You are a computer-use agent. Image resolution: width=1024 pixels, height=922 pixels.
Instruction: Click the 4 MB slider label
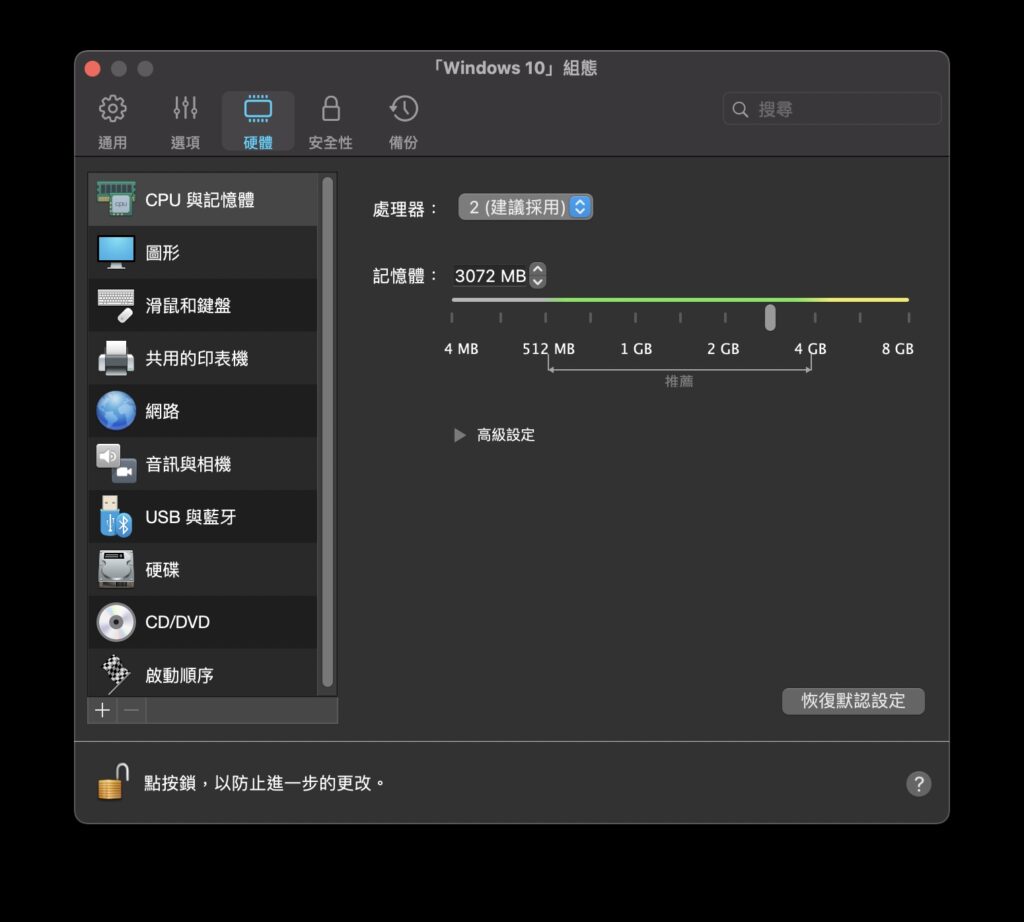coord(461,349)
